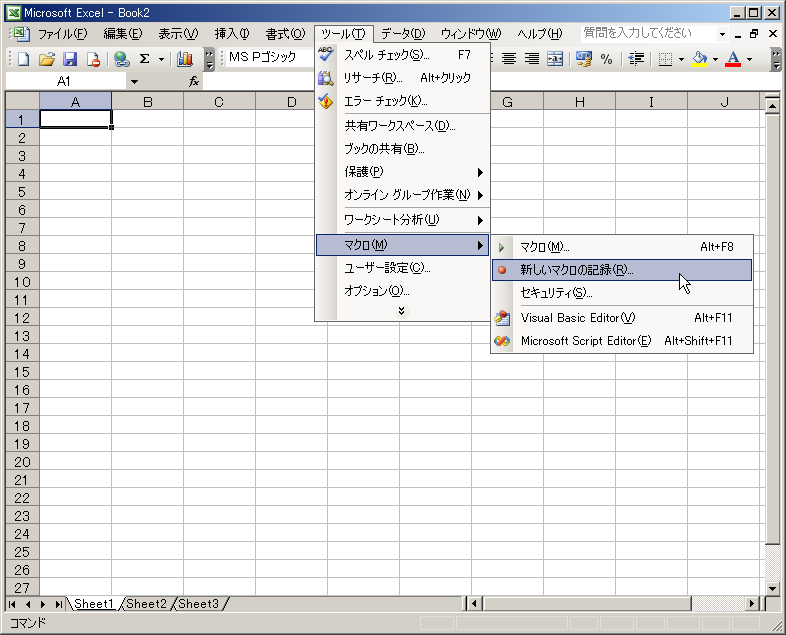This screenshot has height=635, width=786.
Task: Apply the red Font Color A
Action: 733,59
